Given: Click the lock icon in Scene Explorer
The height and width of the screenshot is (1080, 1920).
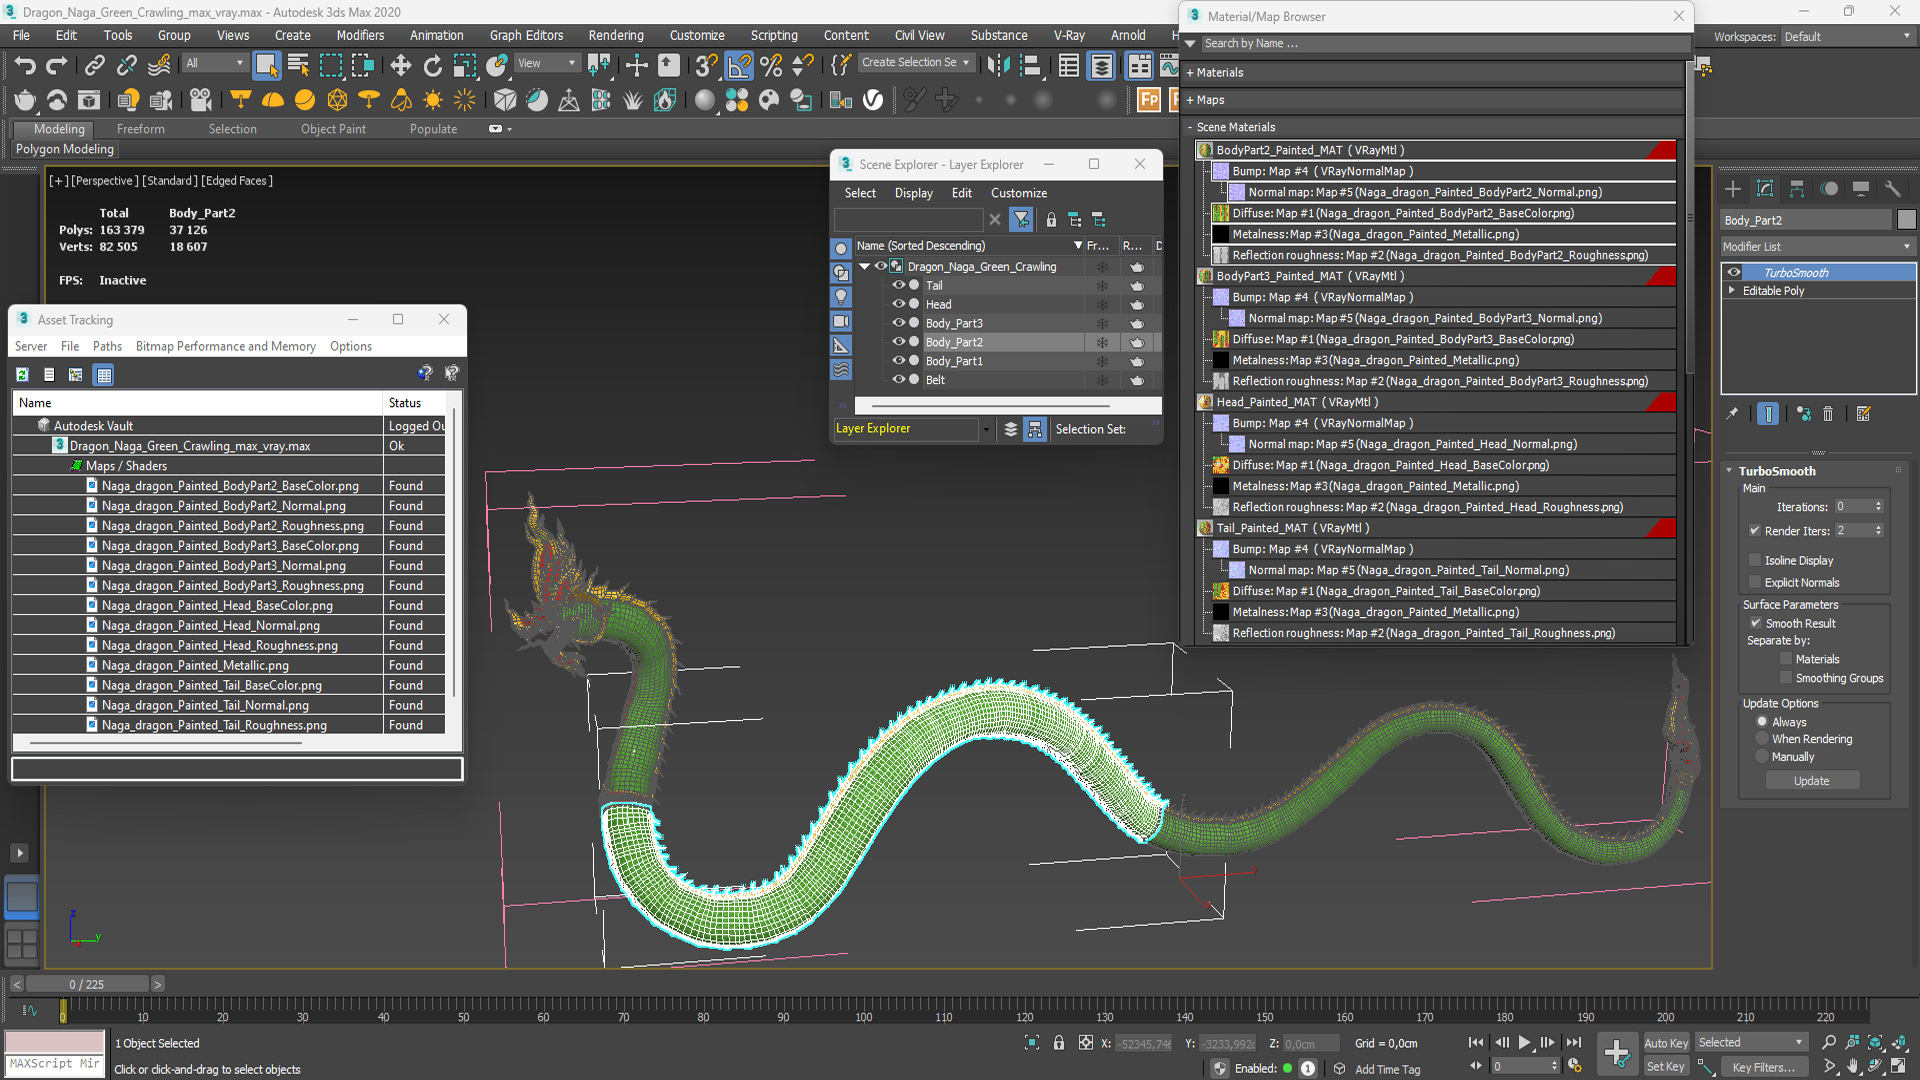Looking at the screenshot, I should click(x=1051, y=220).
